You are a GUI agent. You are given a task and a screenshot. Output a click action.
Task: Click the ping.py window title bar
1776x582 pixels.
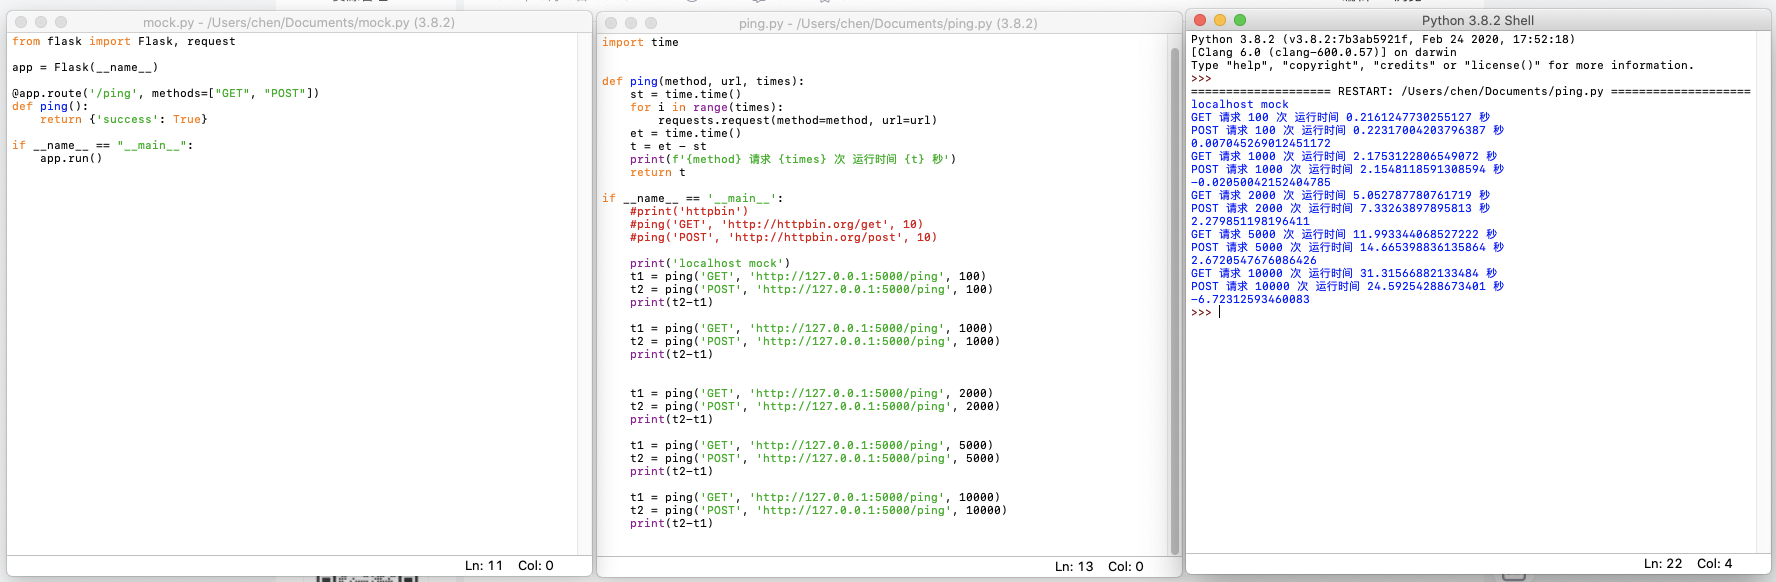click(889, 23)
